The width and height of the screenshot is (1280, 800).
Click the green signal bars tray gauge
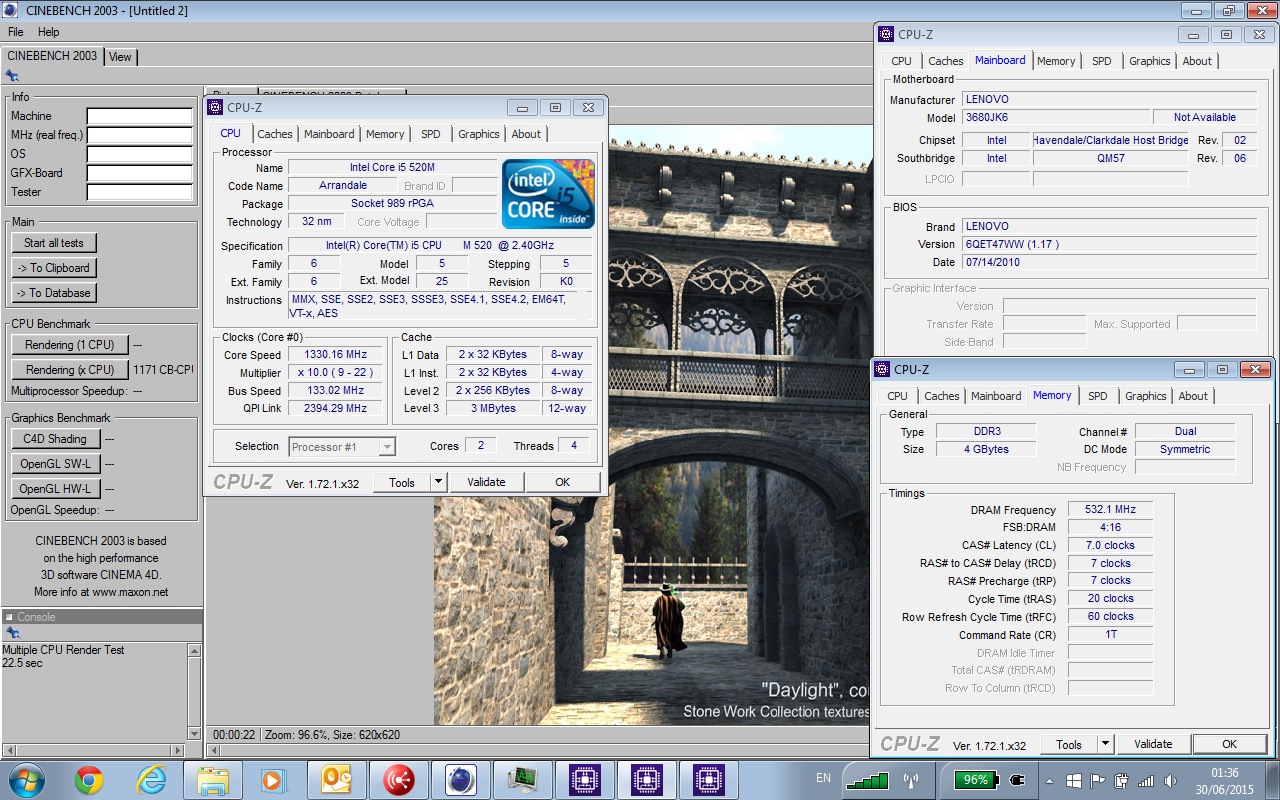[x=866, y=780]
